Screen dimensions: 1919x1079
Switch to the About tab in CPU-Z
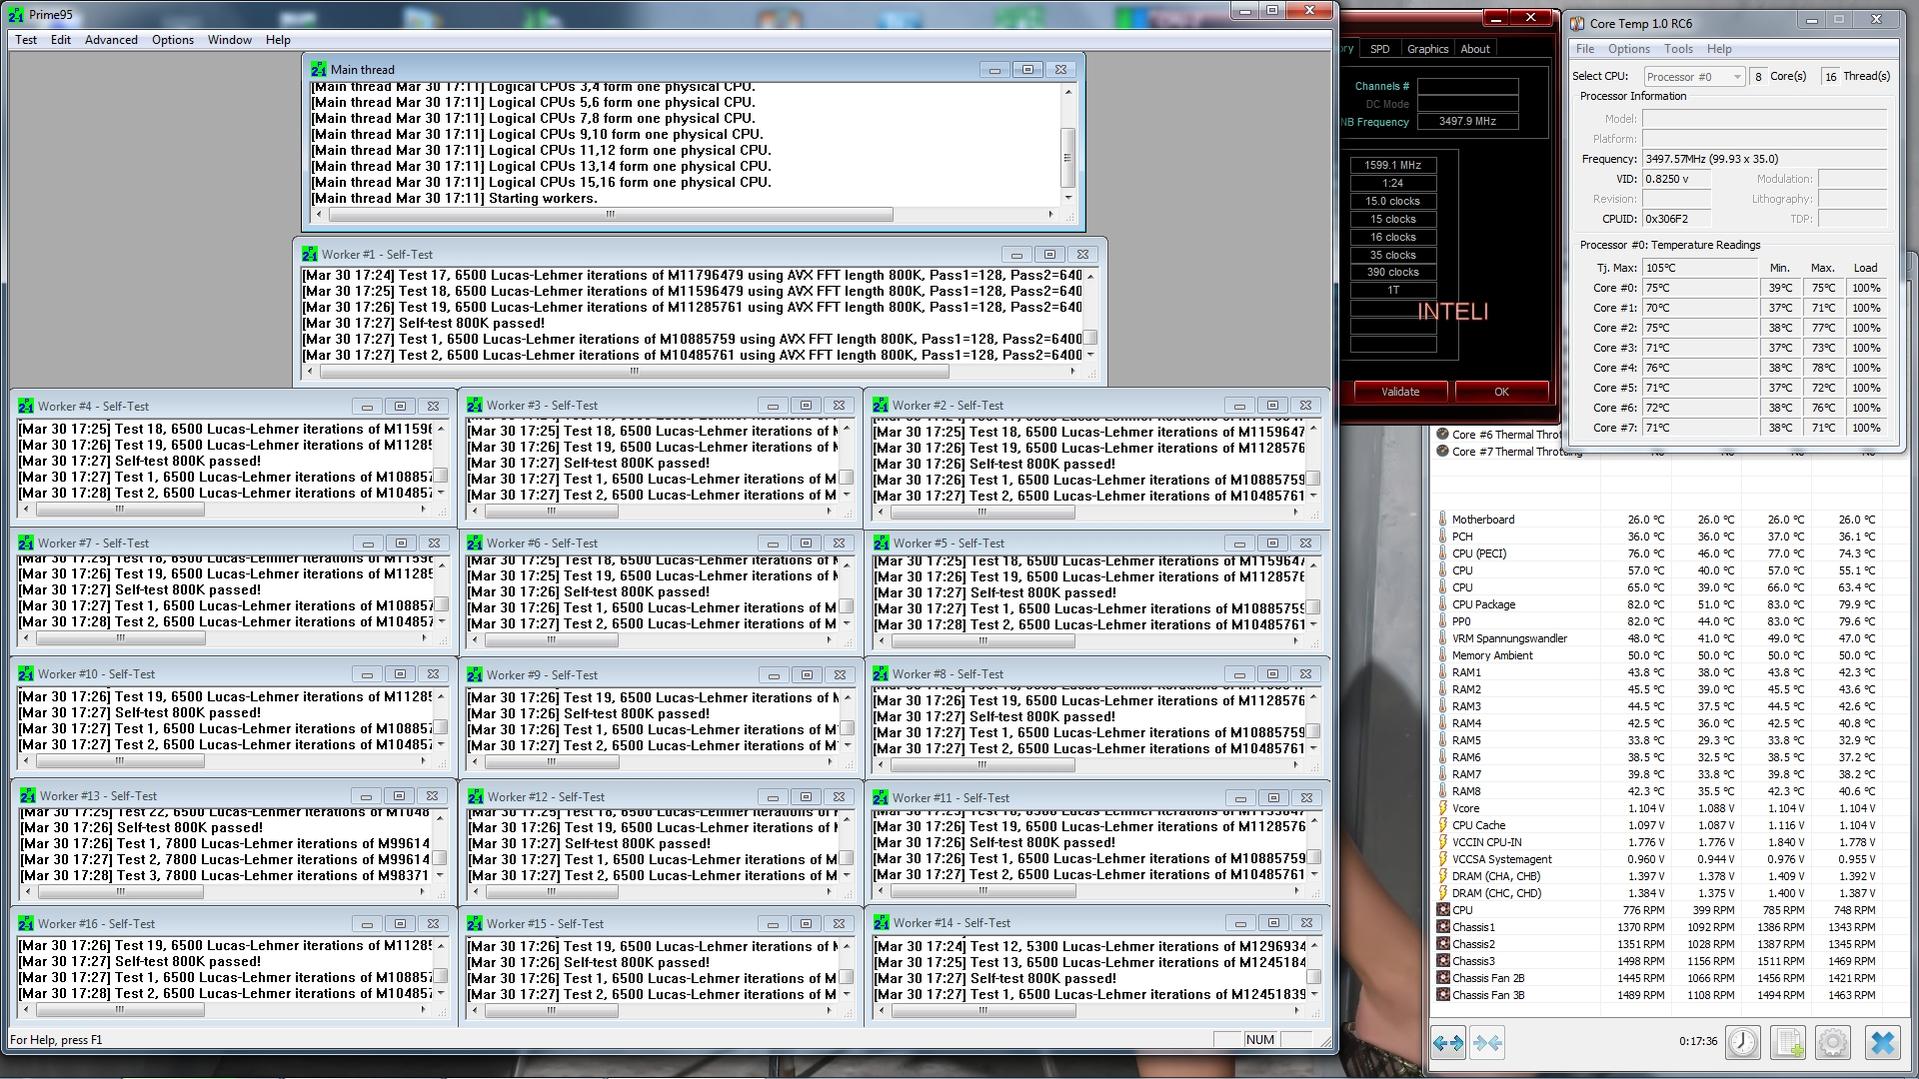(x=1474, y=49)
